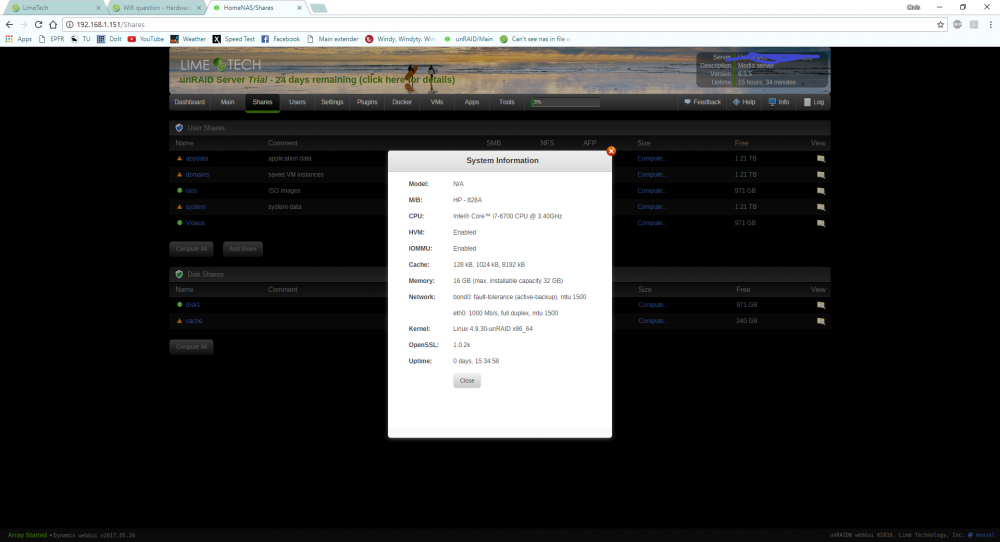
Task: Browse Videos share via folder icon
Action: click(821, 223)
